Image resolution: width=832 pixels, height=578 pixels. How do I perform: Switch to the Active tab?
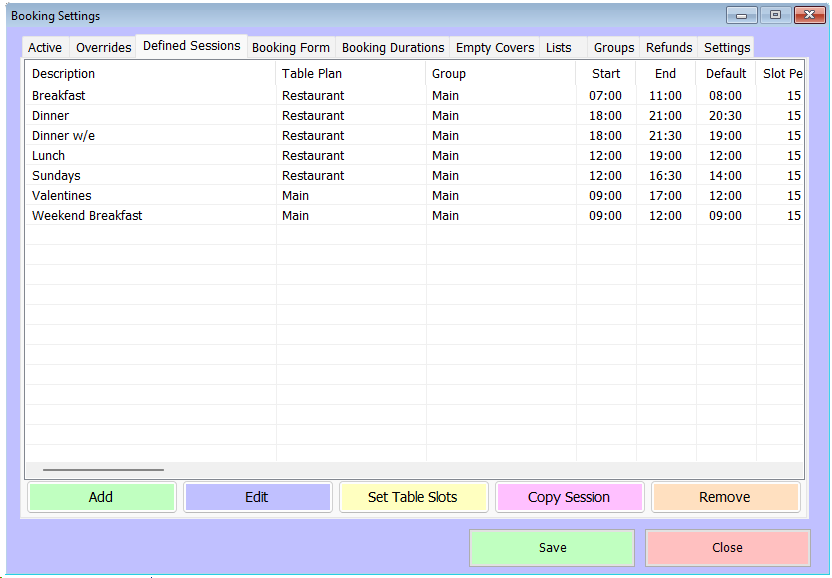pyautogui.click(x=45, y=48)
